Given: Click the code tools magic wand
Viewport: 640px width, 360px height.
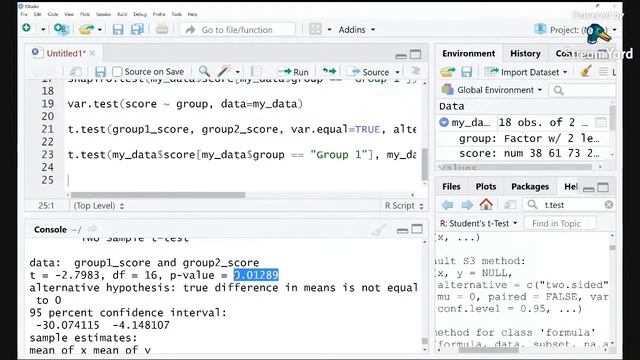Looking at the screenshot, I should pos(224,71).
